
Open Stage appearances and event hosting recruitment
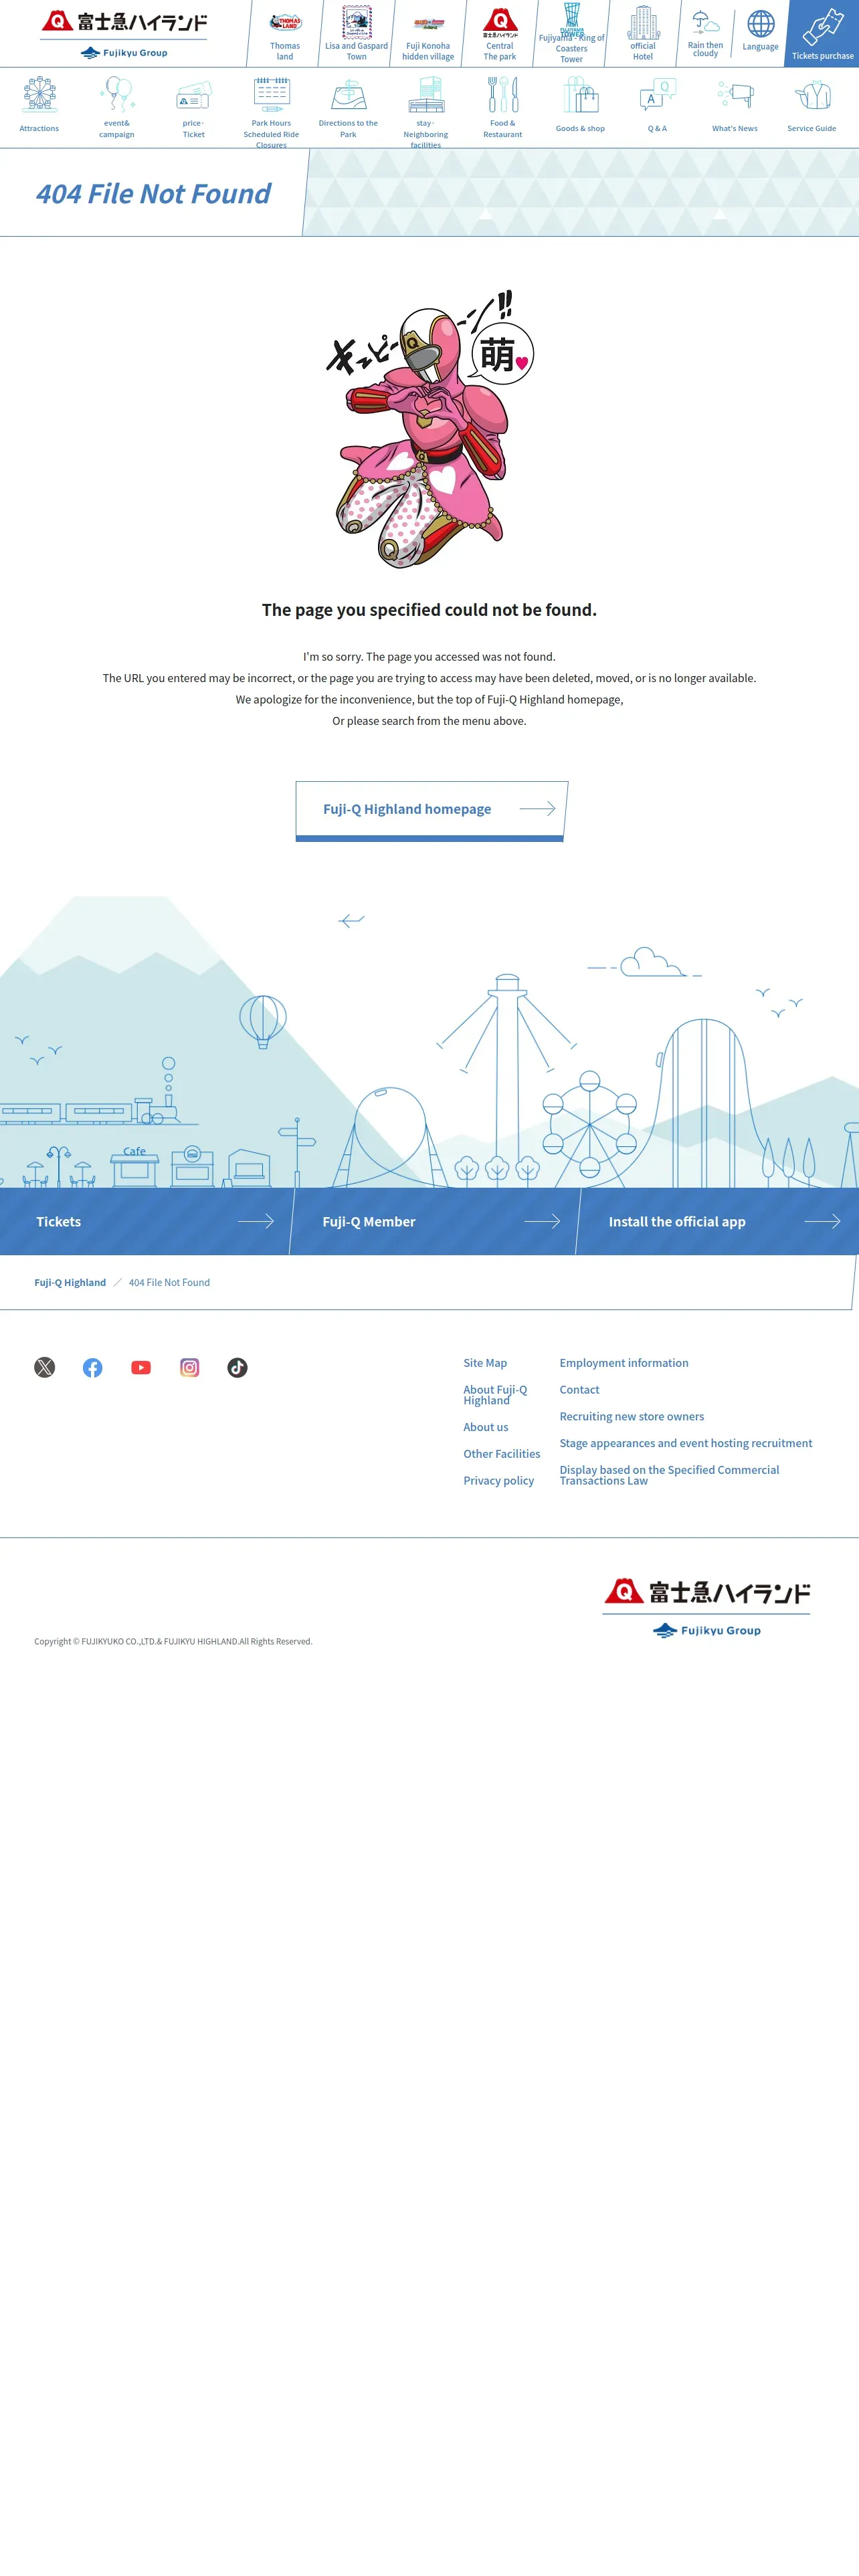tap(686, 1443)
